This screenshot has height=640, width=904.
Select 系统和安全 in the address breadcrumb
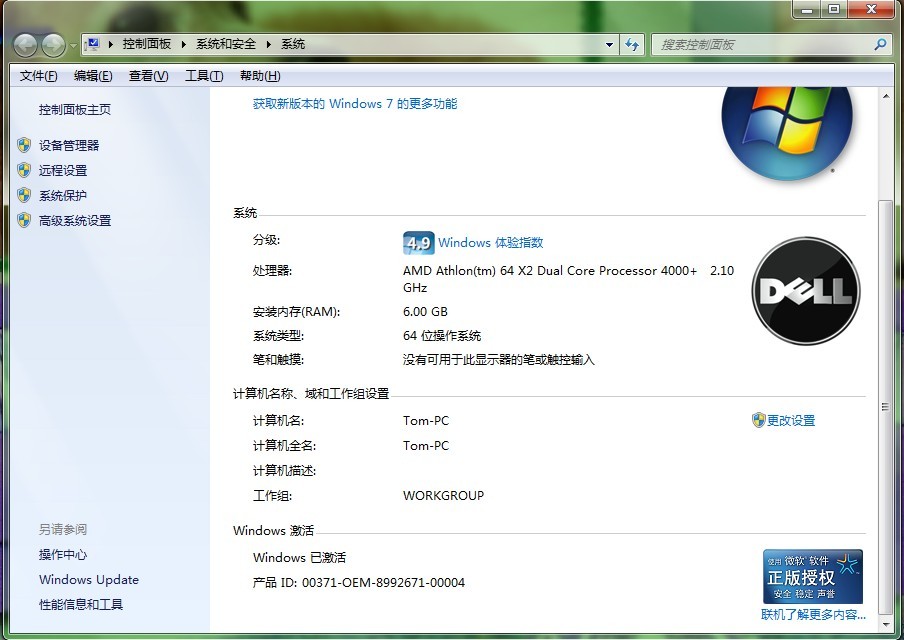(x=225, y=44)
